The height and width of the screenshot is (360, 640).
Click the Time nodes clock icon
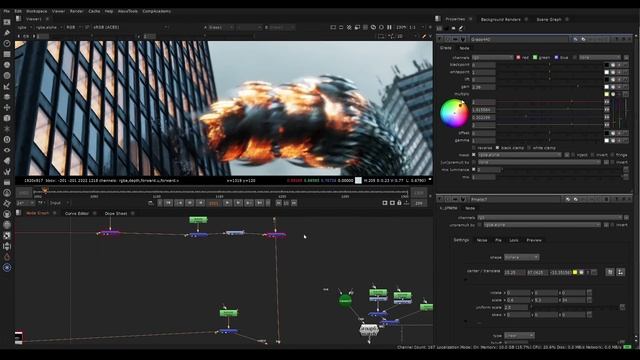point(7,43)
